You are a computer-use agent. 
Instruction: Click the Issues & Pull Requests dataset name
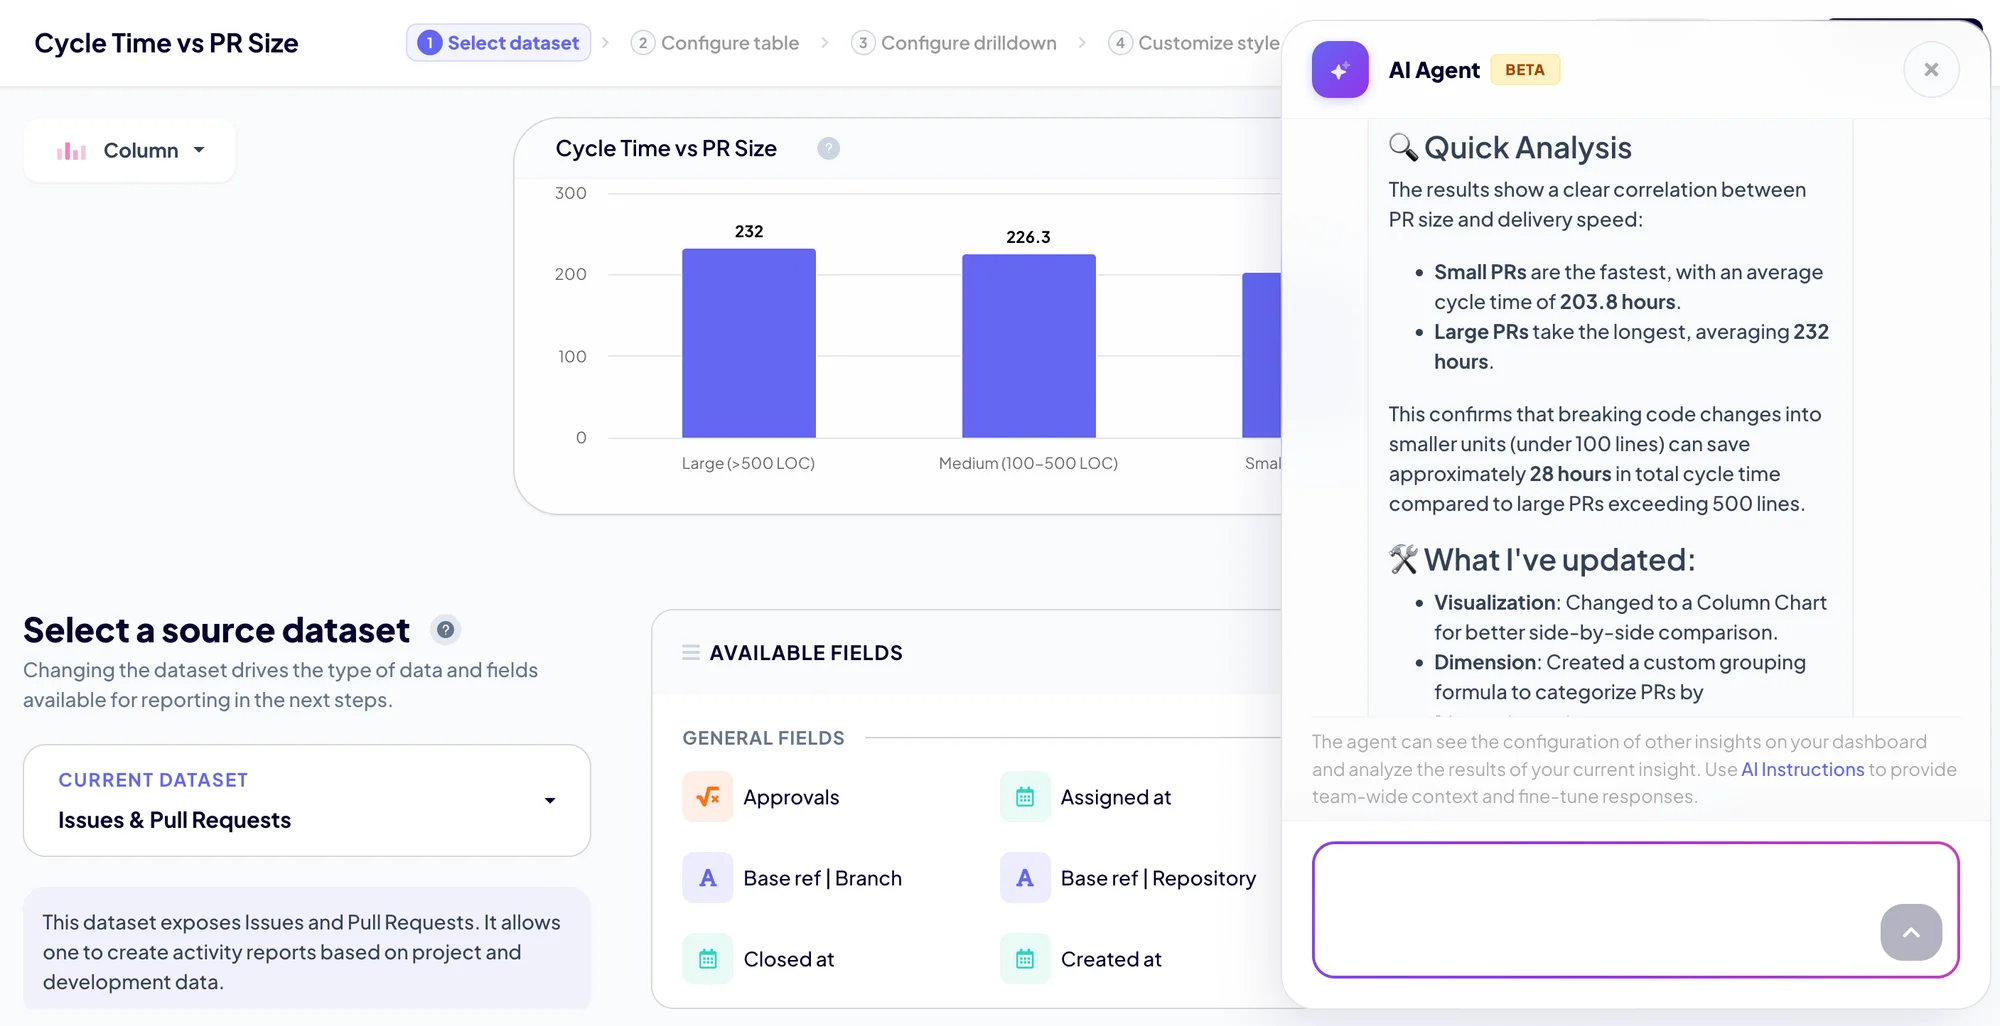pos(174,820)
